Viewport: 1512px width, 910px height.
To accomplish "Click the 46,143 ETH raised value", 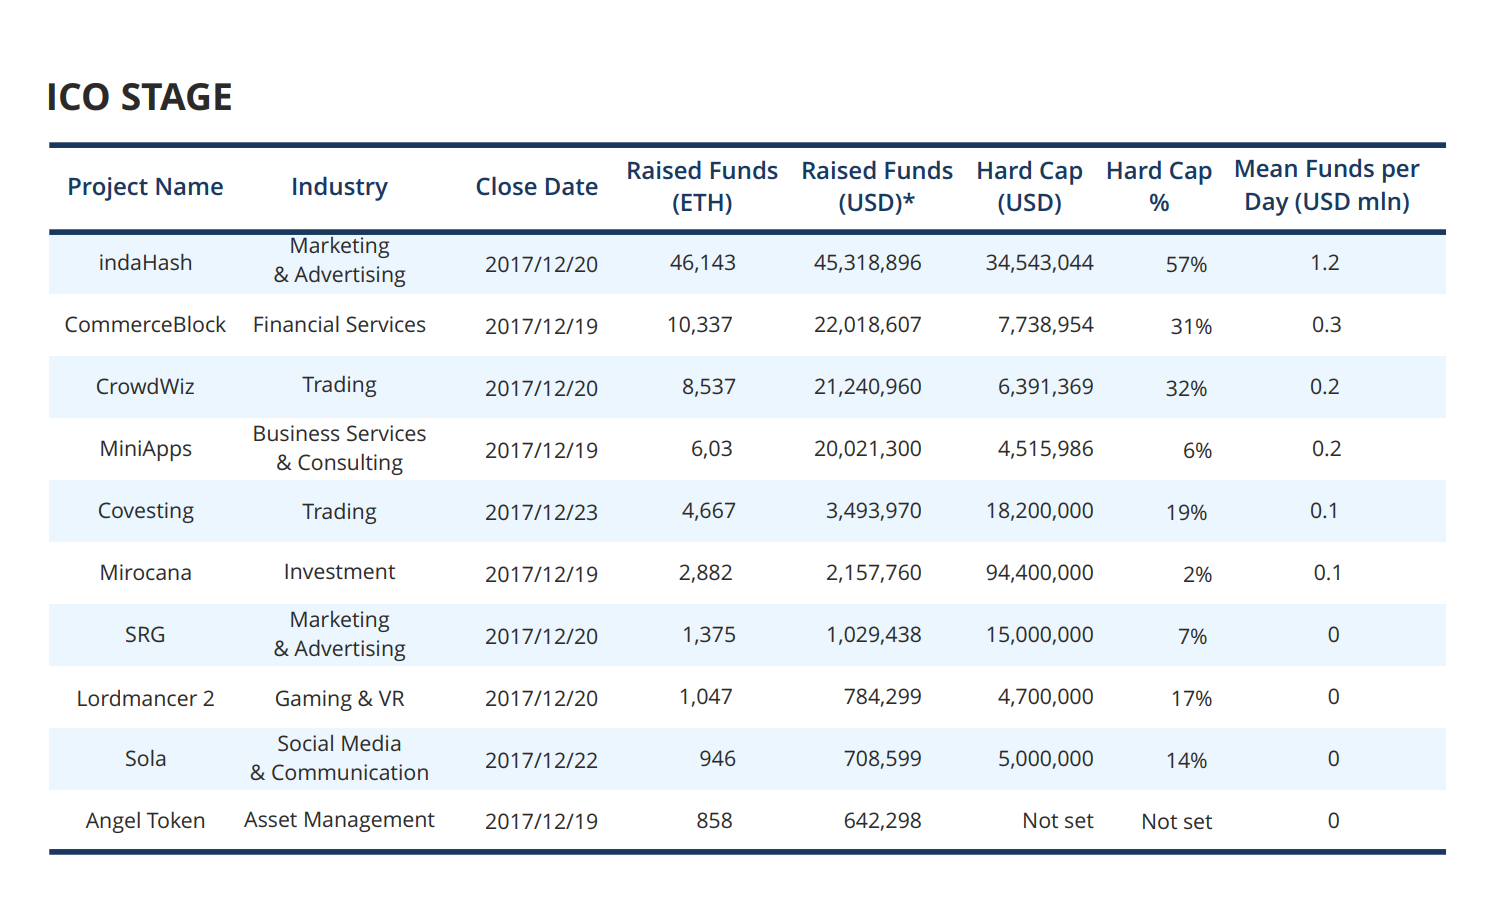I will [x=703, y=263].
